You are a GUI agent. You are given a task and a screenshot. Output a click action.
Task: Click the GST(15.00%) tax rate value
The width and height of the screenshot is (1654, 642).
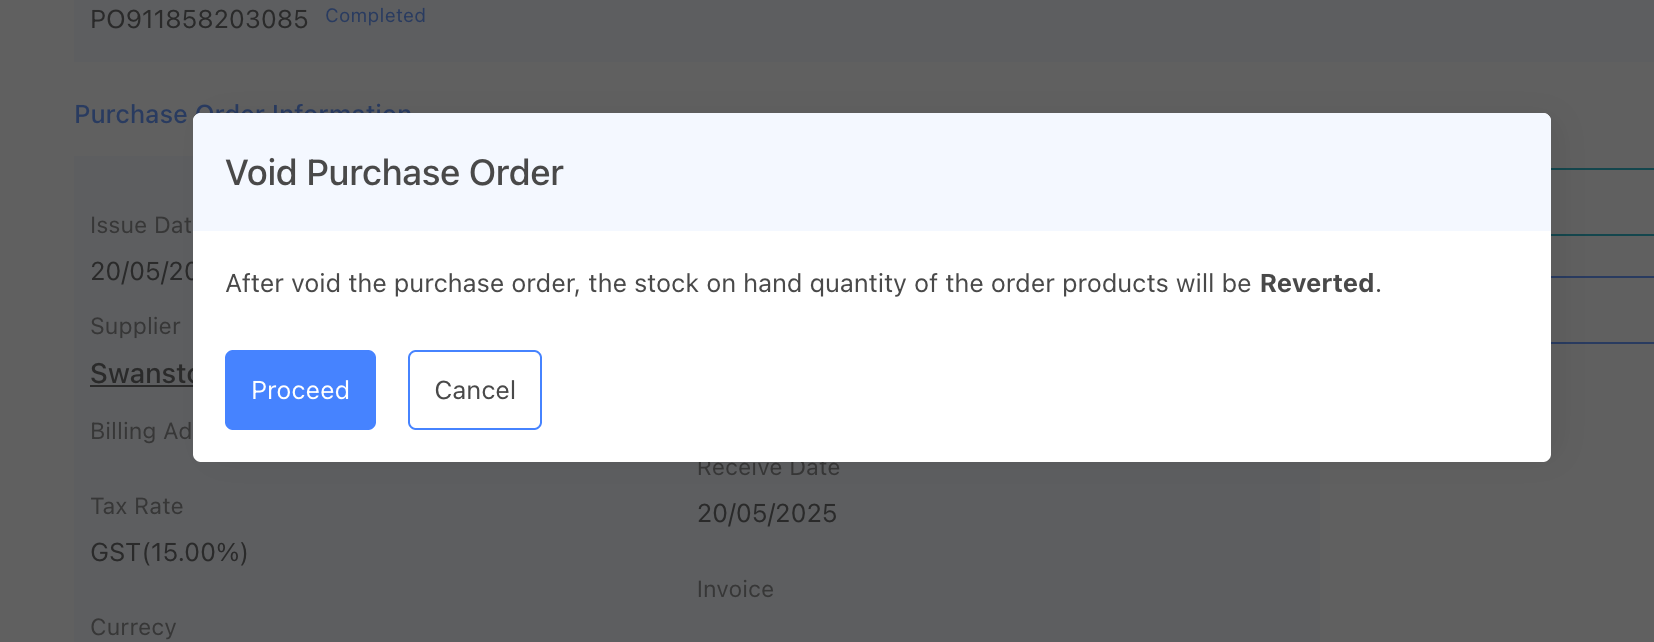tap(169, 552)
